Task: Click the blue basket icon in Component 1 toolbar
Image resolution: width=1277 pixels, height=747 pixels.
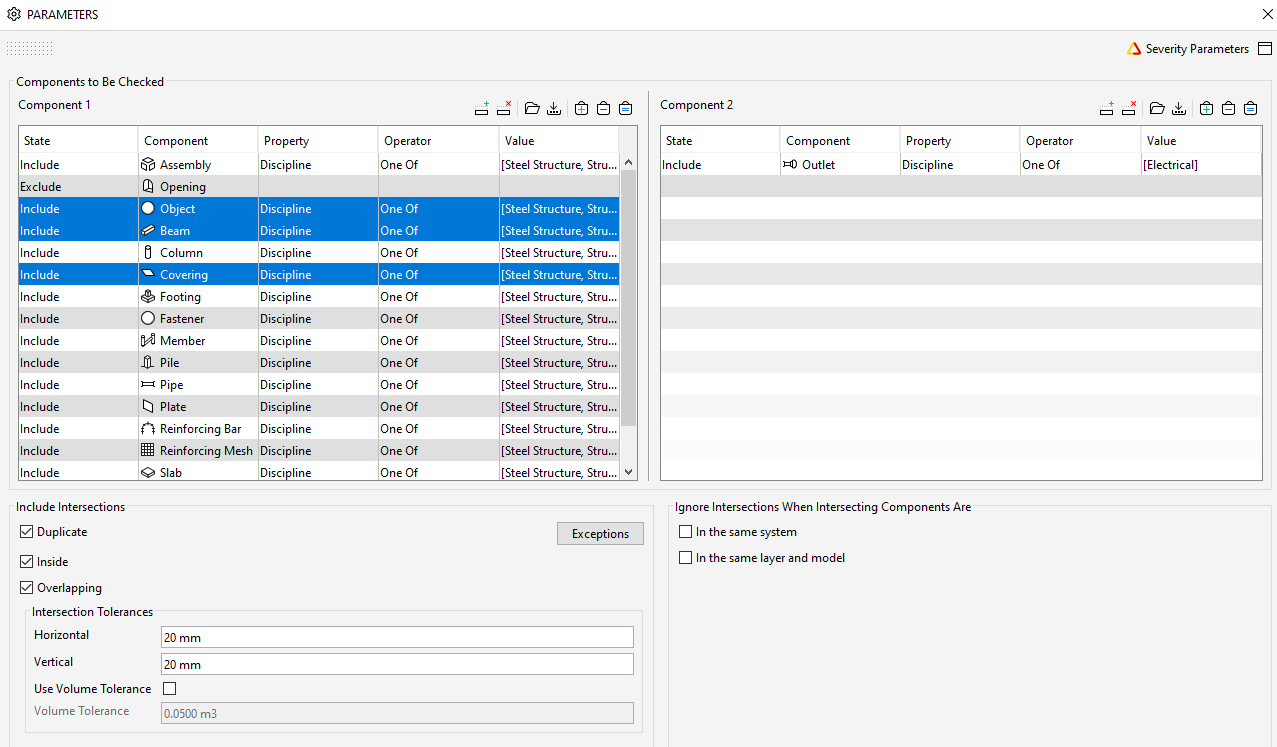Action: (x=626, y=108)
